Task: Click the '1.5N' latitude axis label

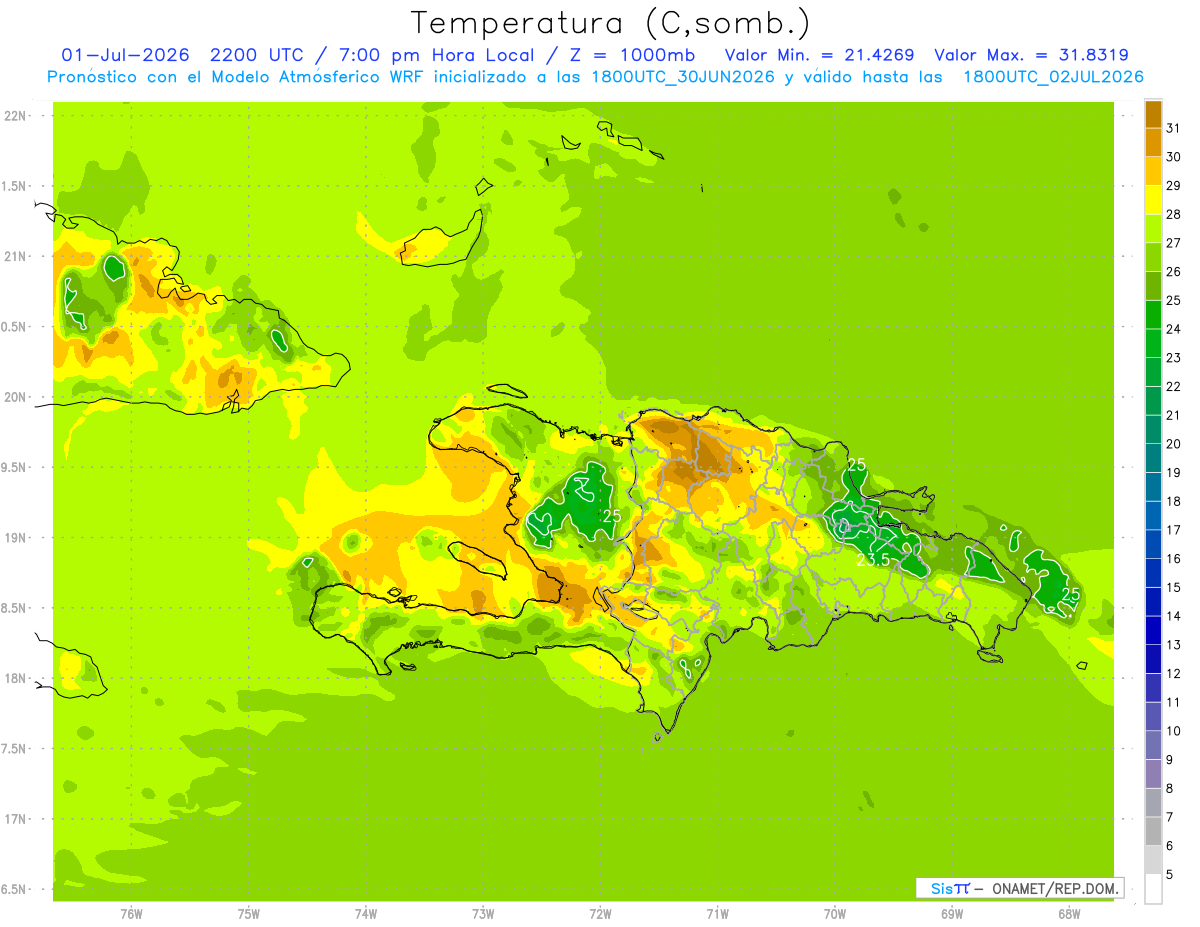Action: 15,186
